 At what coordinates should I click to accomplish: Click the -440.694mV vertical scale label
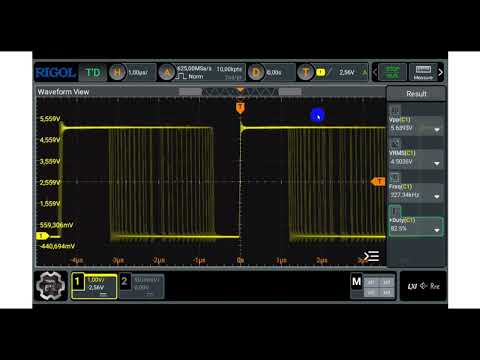[x=57, y=246]
